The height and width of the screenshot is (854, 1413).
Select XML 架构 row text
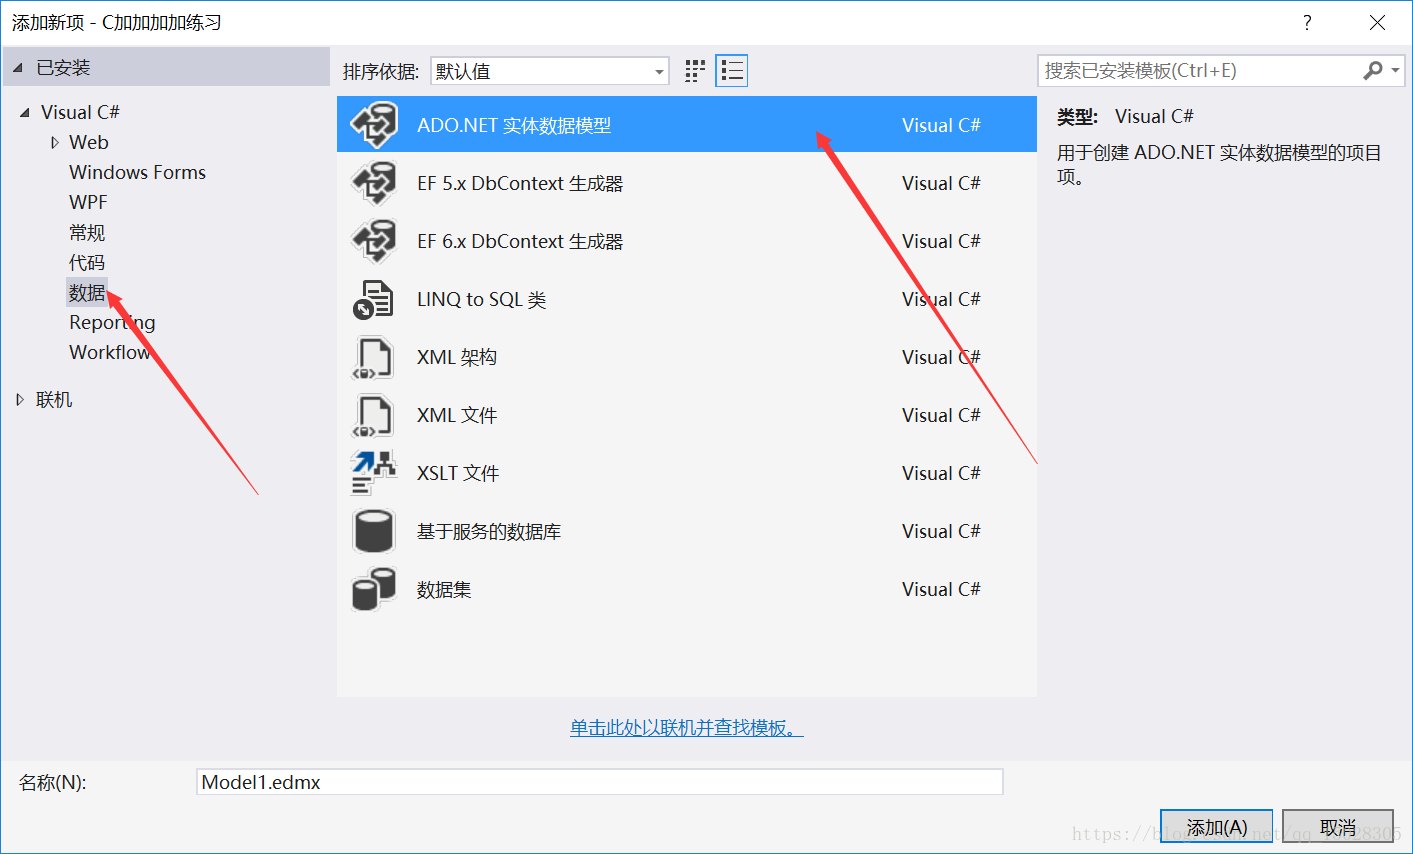(x=457, y=357)
